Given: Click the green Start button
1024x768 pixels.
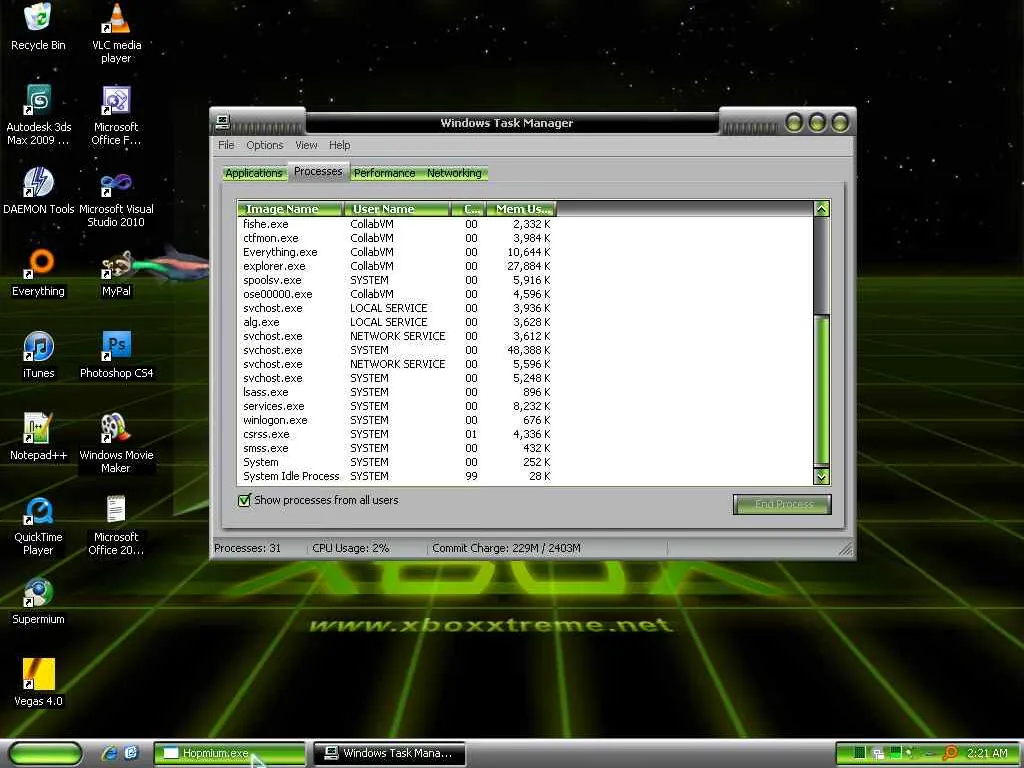Looking at the screenshot, I should click(x=46, y=754).
